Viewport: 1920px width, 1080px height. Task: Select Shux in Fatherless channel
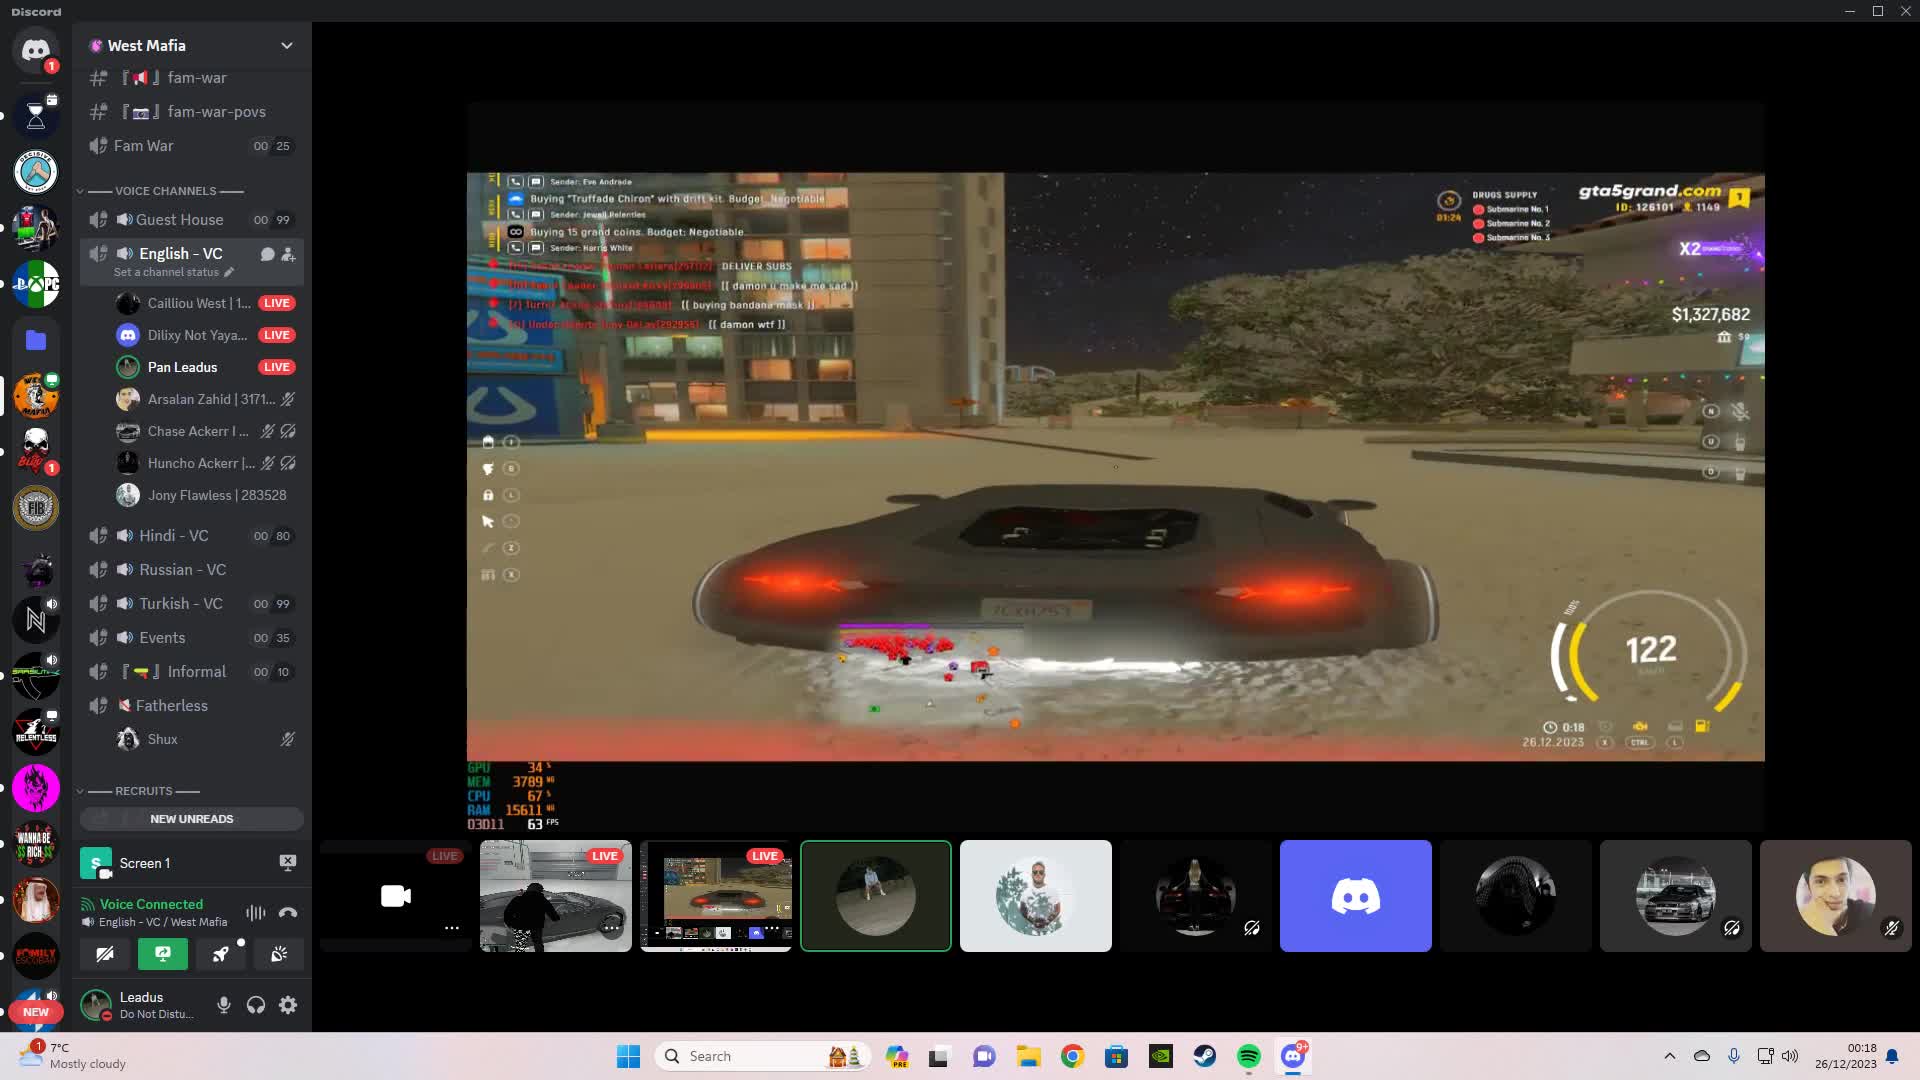click(206, 739)
